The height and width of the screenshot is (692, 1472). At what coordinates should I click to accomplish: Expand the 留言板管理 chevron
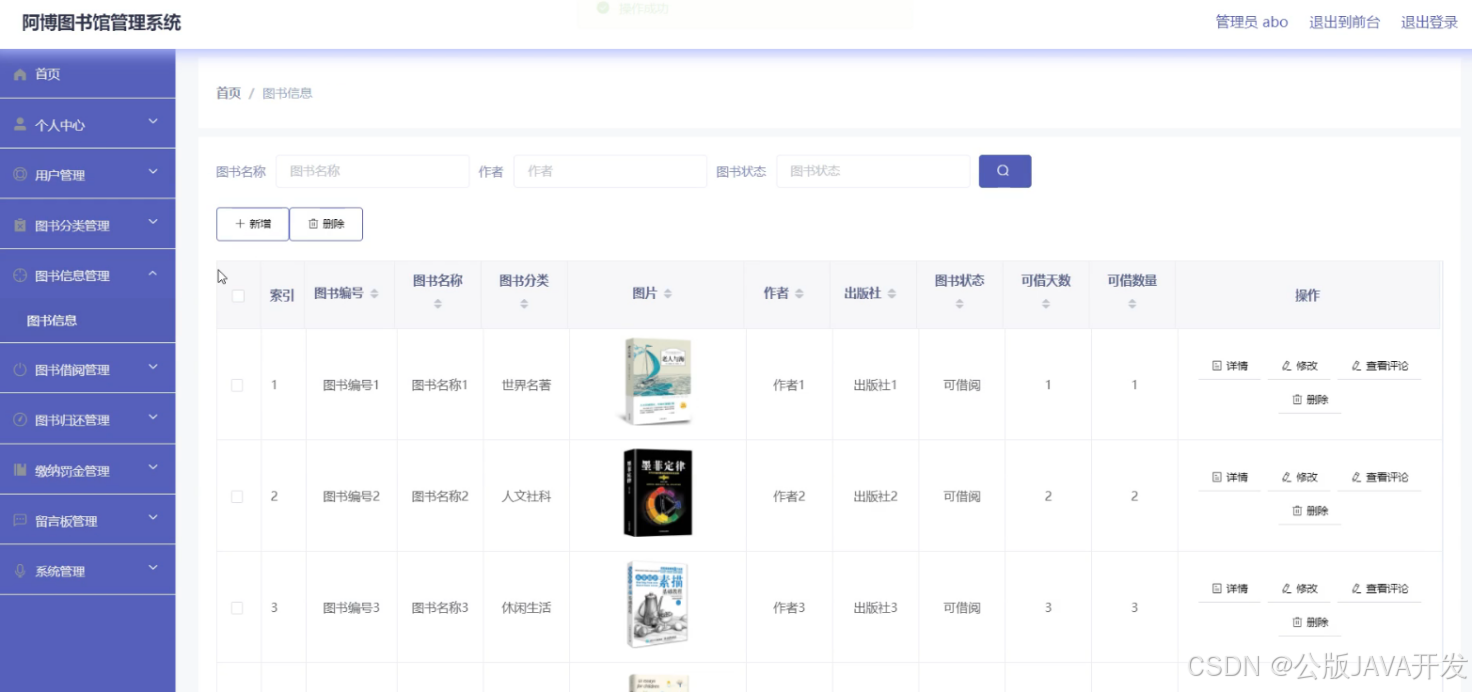[153, 518]
